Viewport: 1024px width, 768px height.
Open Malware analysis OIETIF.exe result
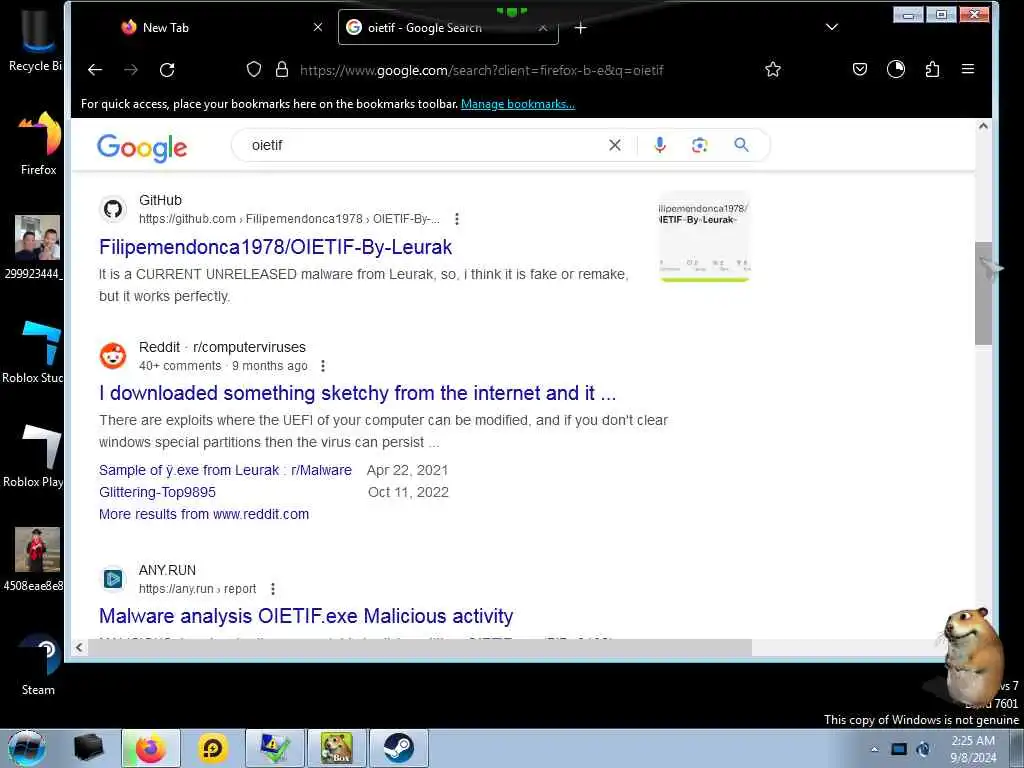coord(306,616)
